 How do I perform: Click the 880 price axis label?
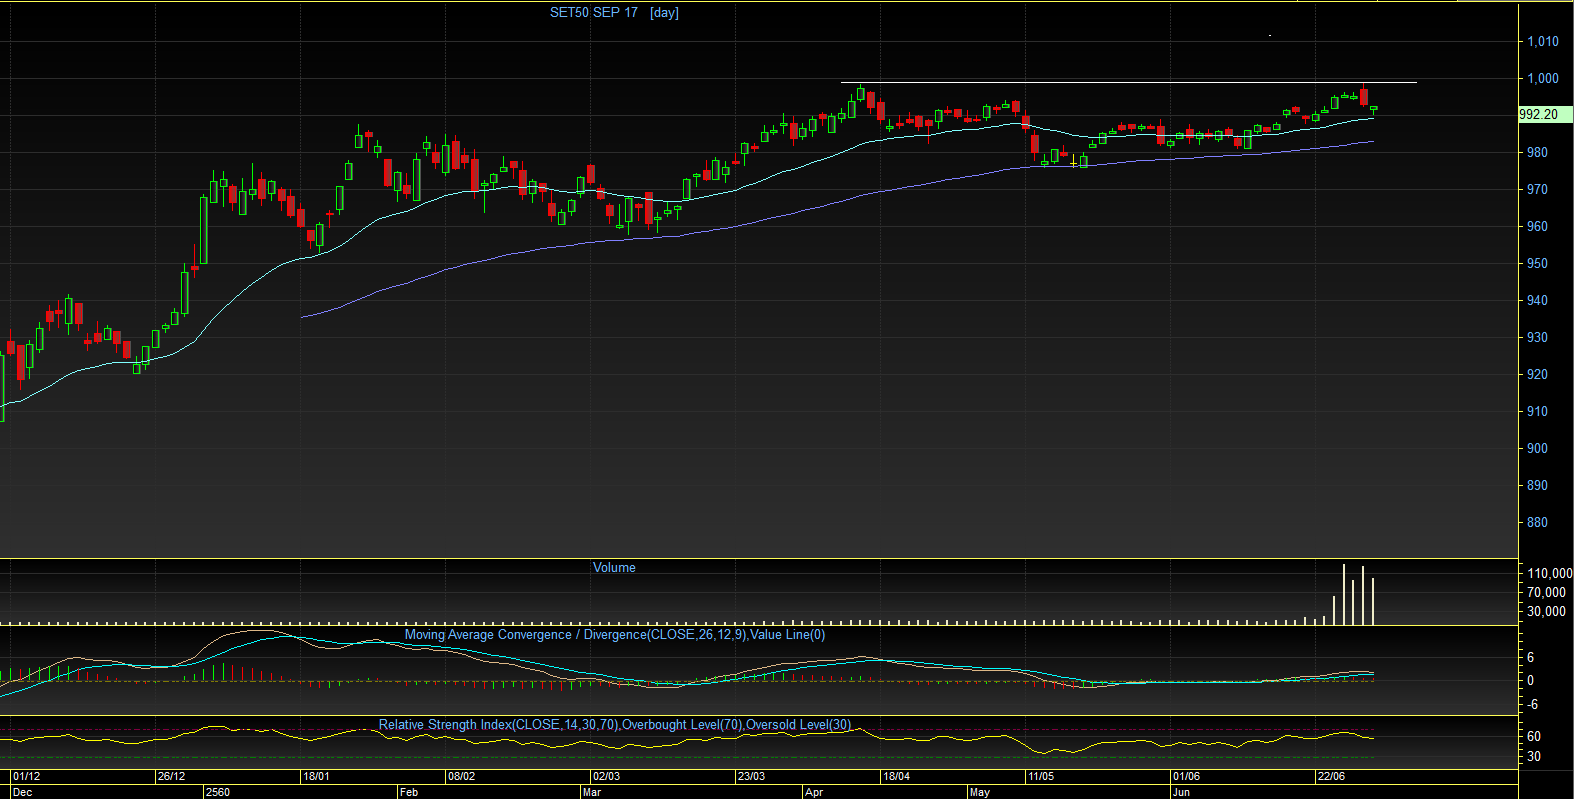tap(1537, 522)
